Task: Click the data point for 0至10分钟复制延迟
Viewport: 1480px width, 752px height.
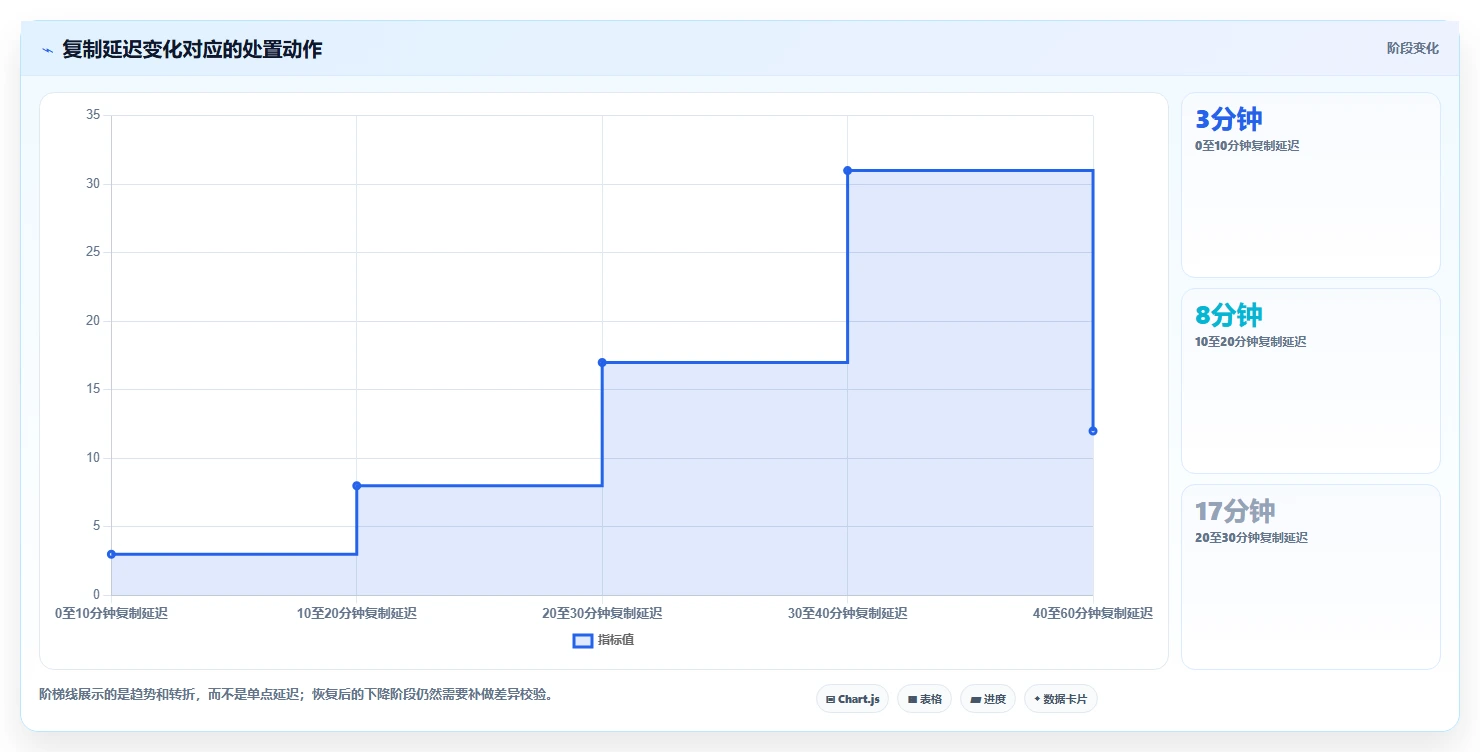Action: click(x=111, y=554)
